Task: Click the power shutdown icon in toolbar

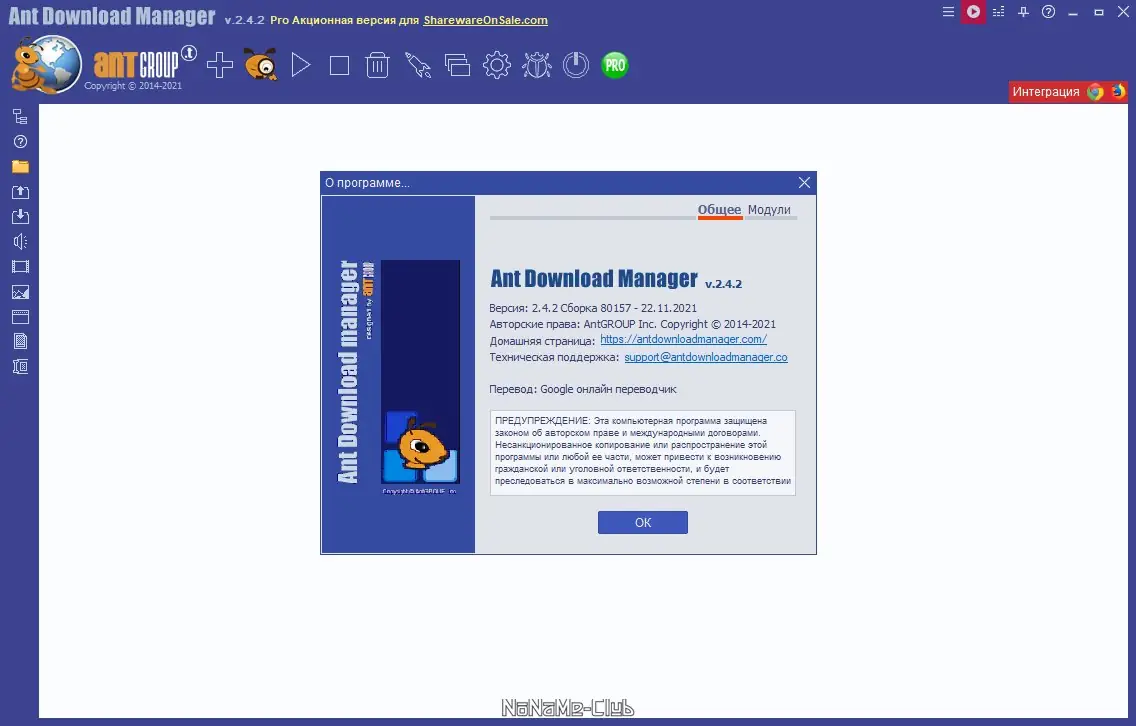Action: coord(576,65)
